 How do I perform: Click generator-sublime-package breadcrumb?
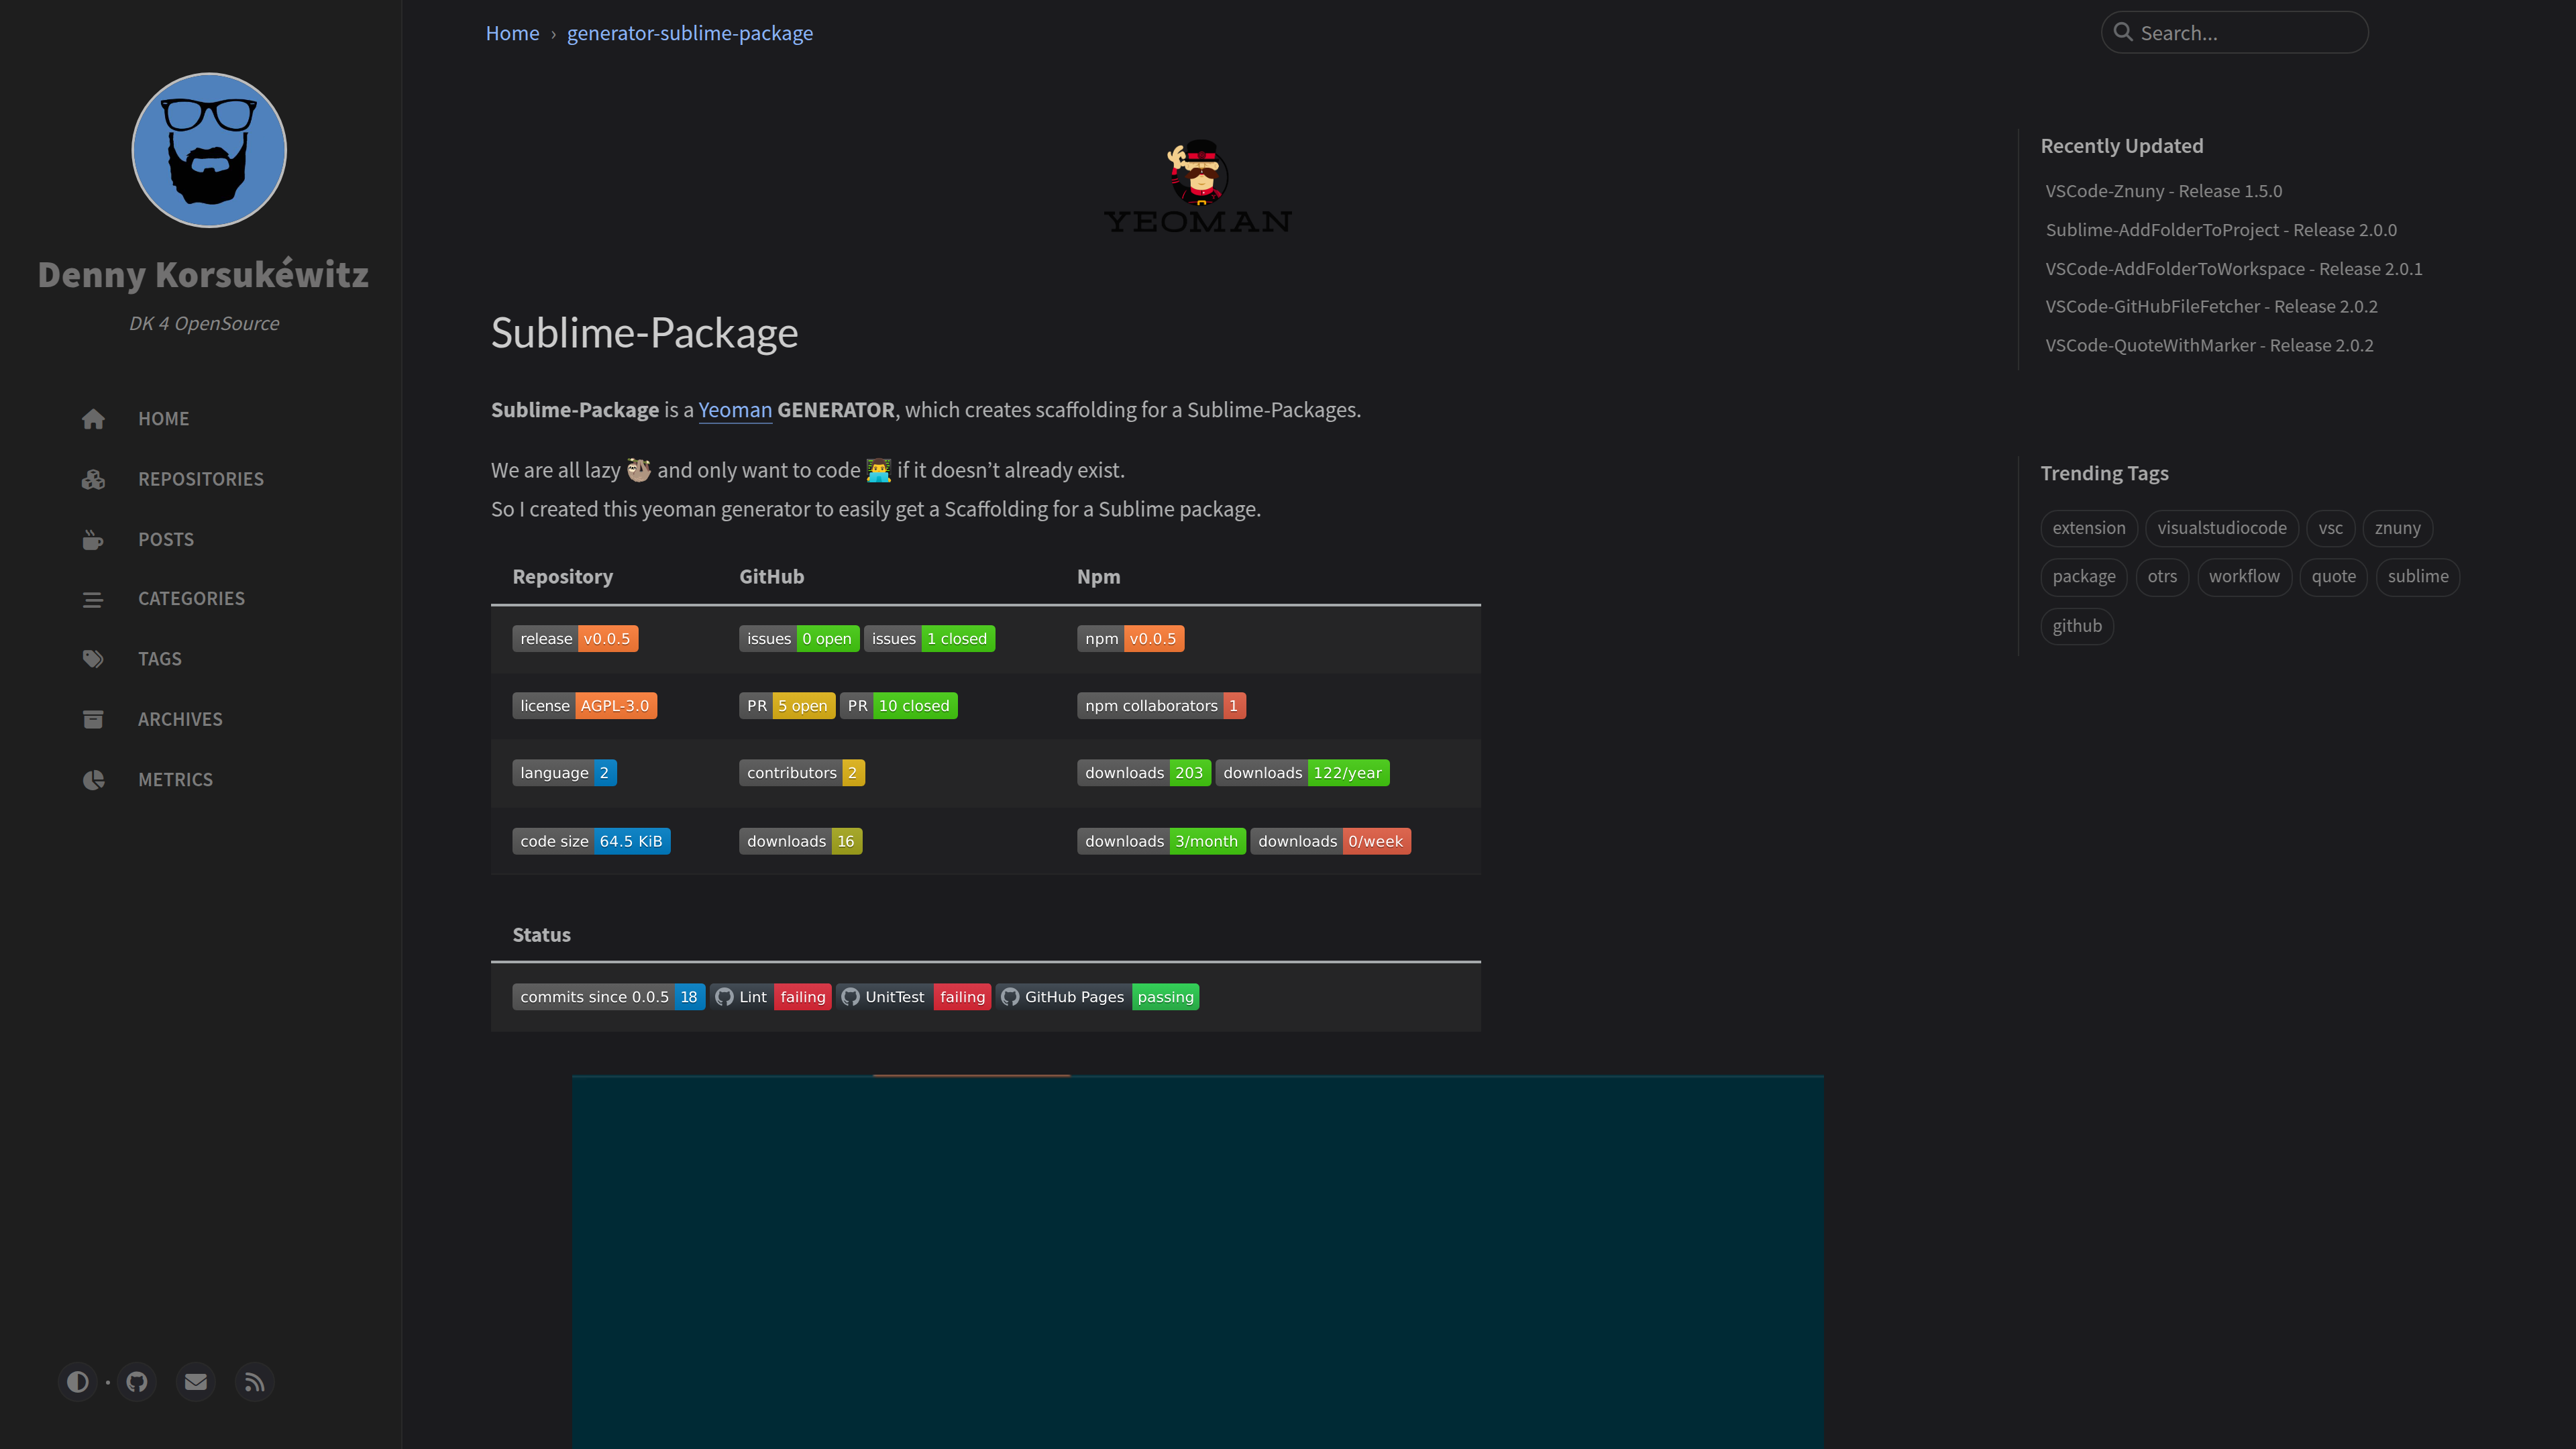[x=690, y=33]
